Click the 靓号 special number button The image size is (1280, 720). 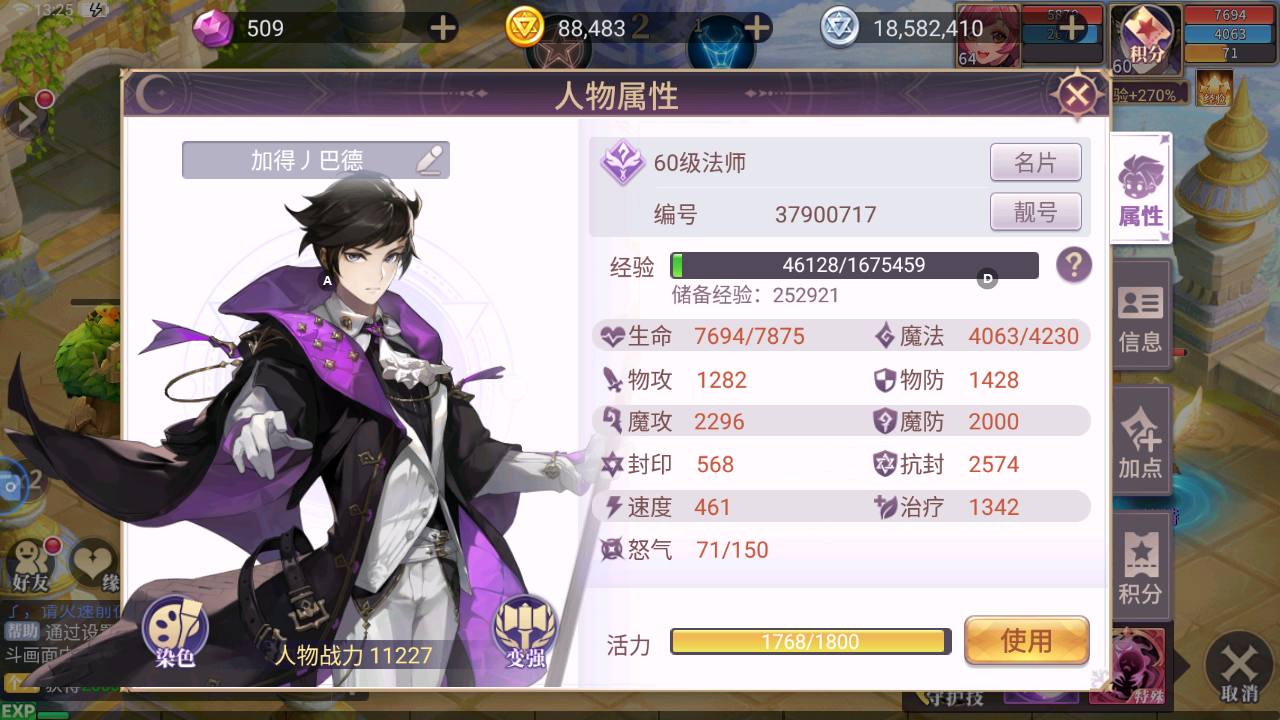click(x=1036, y=212)
